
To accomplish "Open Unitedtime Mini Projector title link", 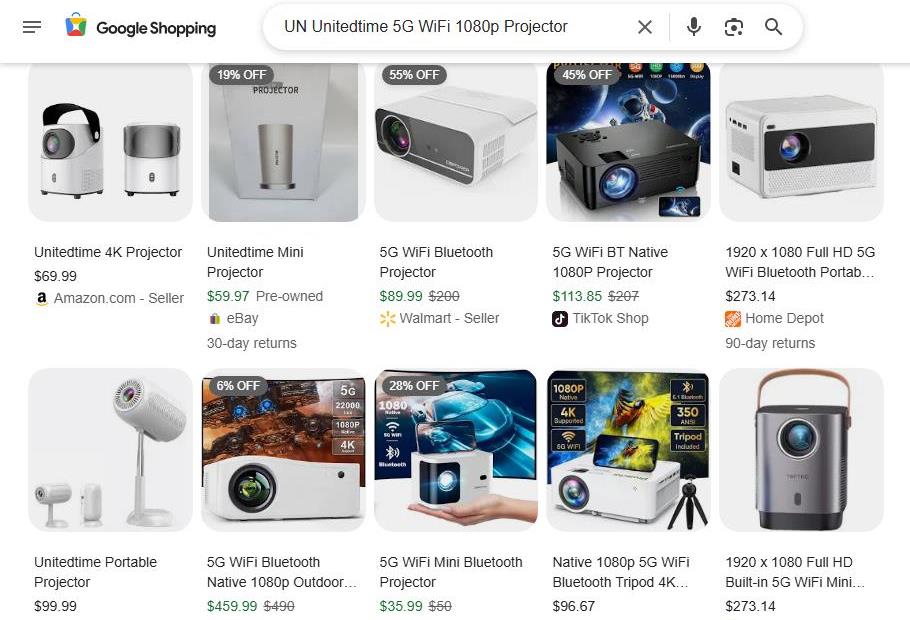I will point(255,262).
